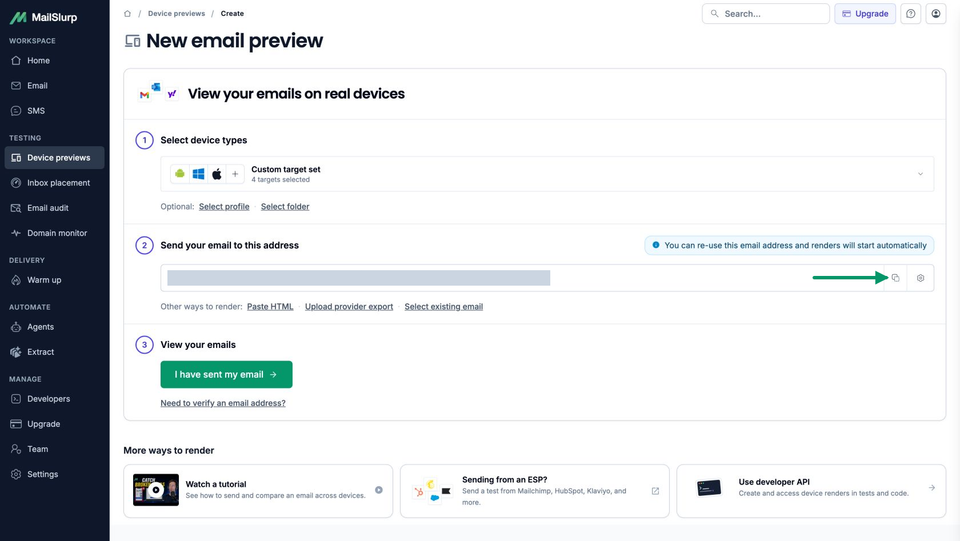Screen dimensions: 960x541
Task: Open the Team page
Action: click(54, 449)
